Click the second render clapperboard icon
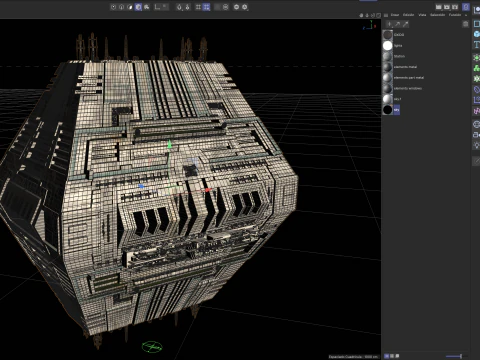The image size is (480, 360). click(x=447, y=7)
